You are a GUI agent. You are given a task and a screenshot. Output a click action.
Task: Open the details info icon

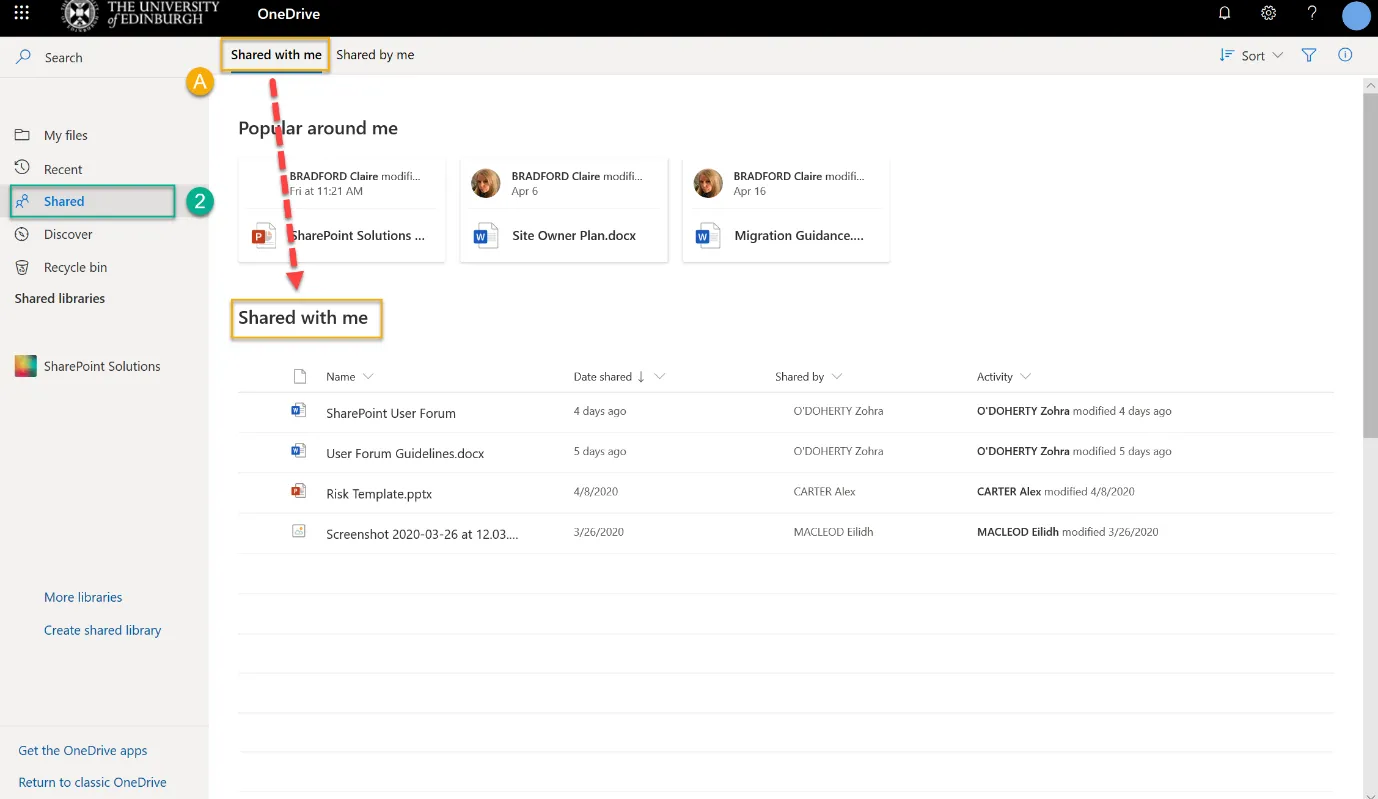[x=1345, y=55]
